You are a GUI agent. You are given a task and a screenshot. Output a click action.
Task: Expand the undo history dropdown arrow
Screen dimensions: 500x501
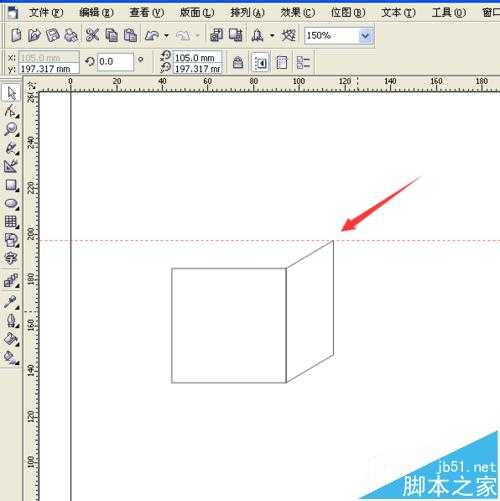click(x=166, y=35)
